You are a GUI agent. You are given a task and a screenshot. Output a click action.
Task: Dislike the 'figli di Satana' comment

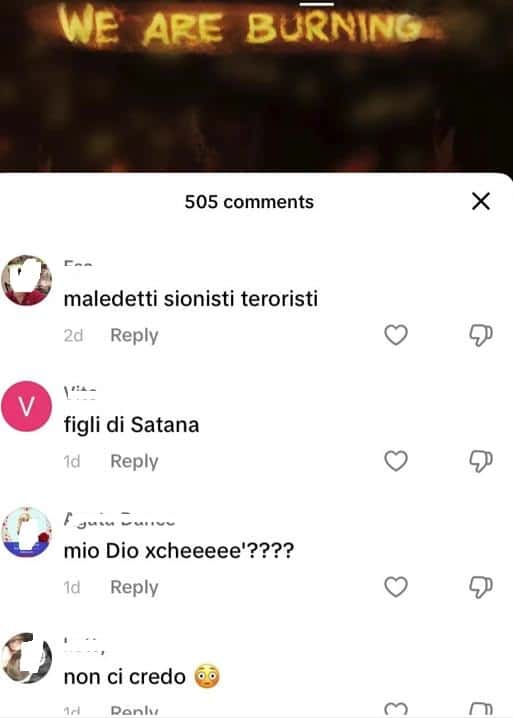coord(481,461)
